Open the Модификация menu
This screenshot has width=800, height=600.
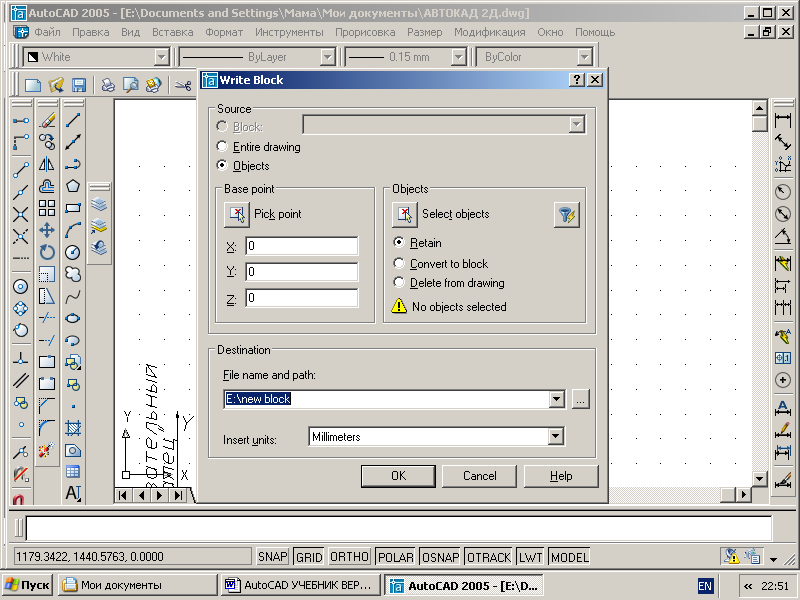489,32
